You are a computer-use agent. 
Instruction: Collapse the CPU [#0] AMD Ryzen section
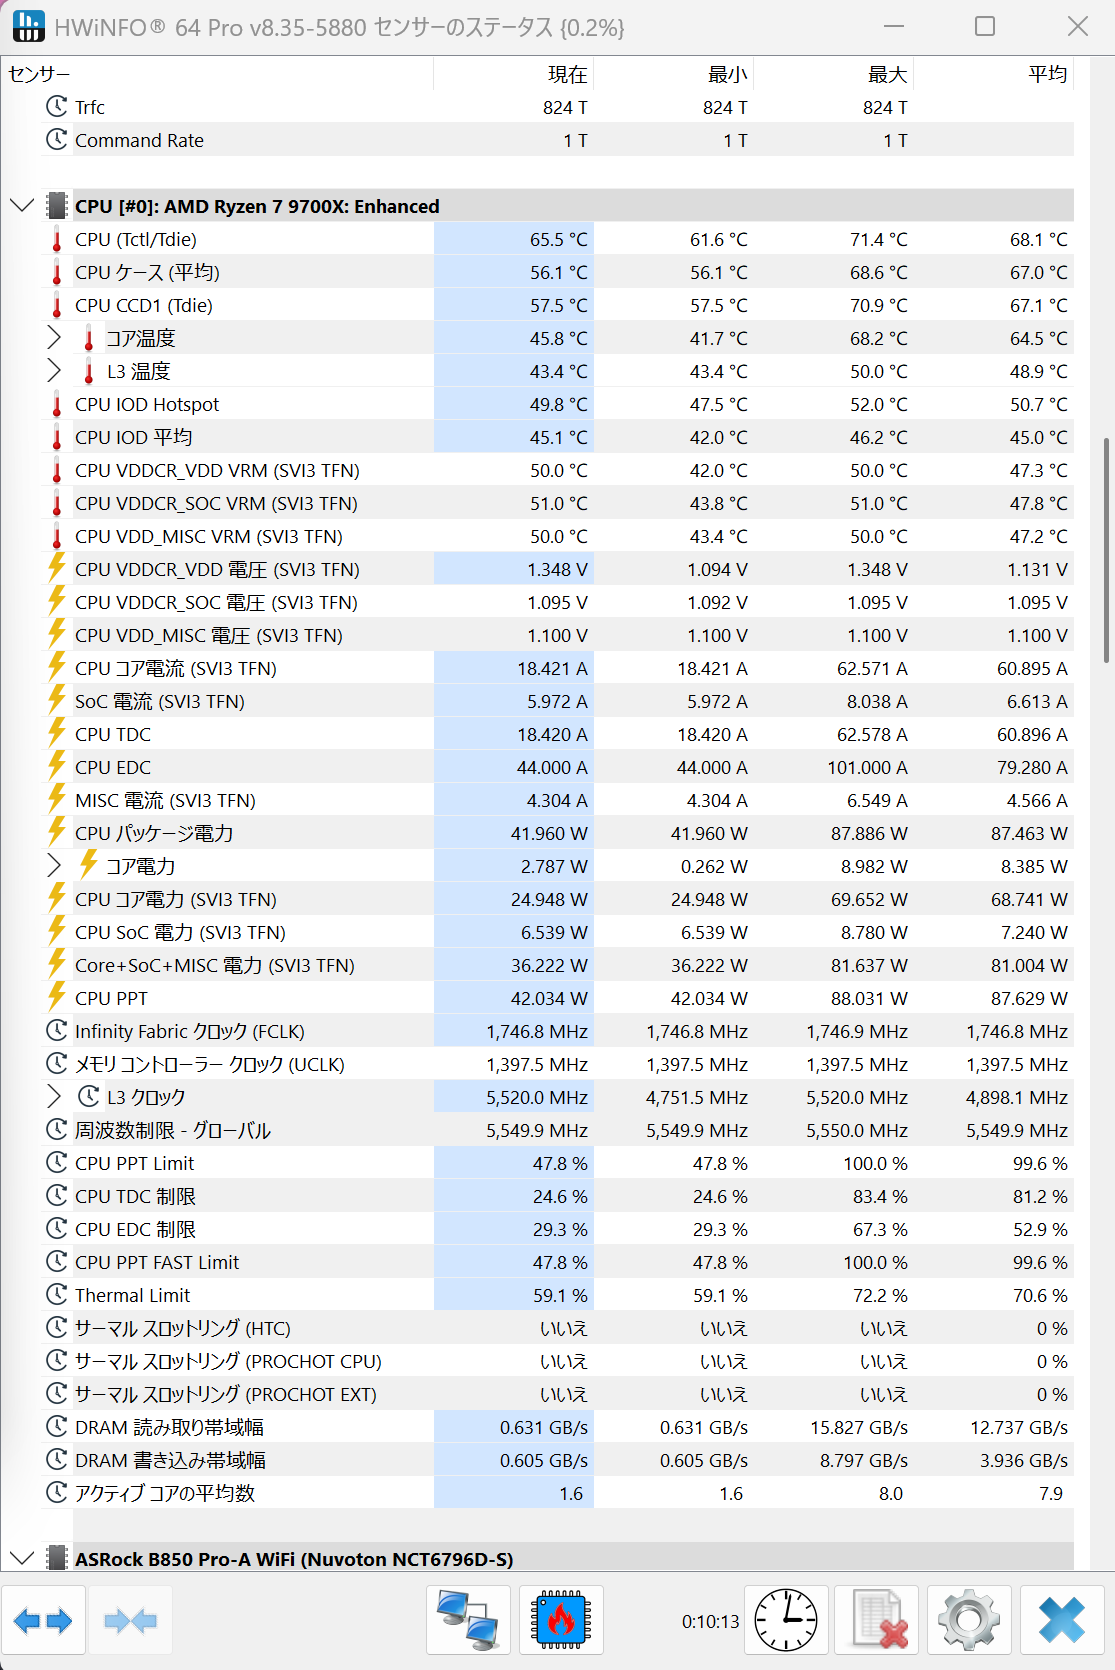22,206
